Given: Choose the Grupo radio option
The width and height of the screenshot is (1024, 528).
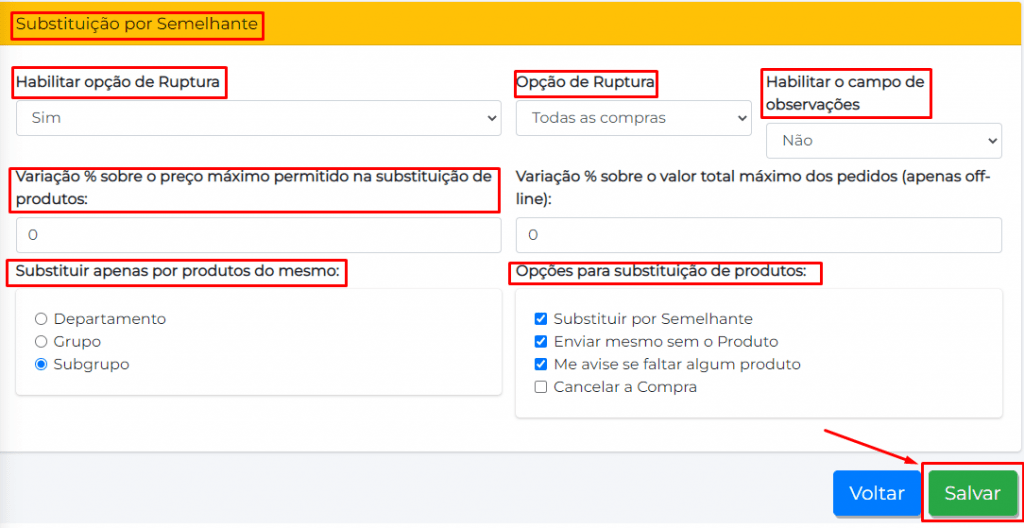Looking at the screenshot, I should click(x=41, y=342).
